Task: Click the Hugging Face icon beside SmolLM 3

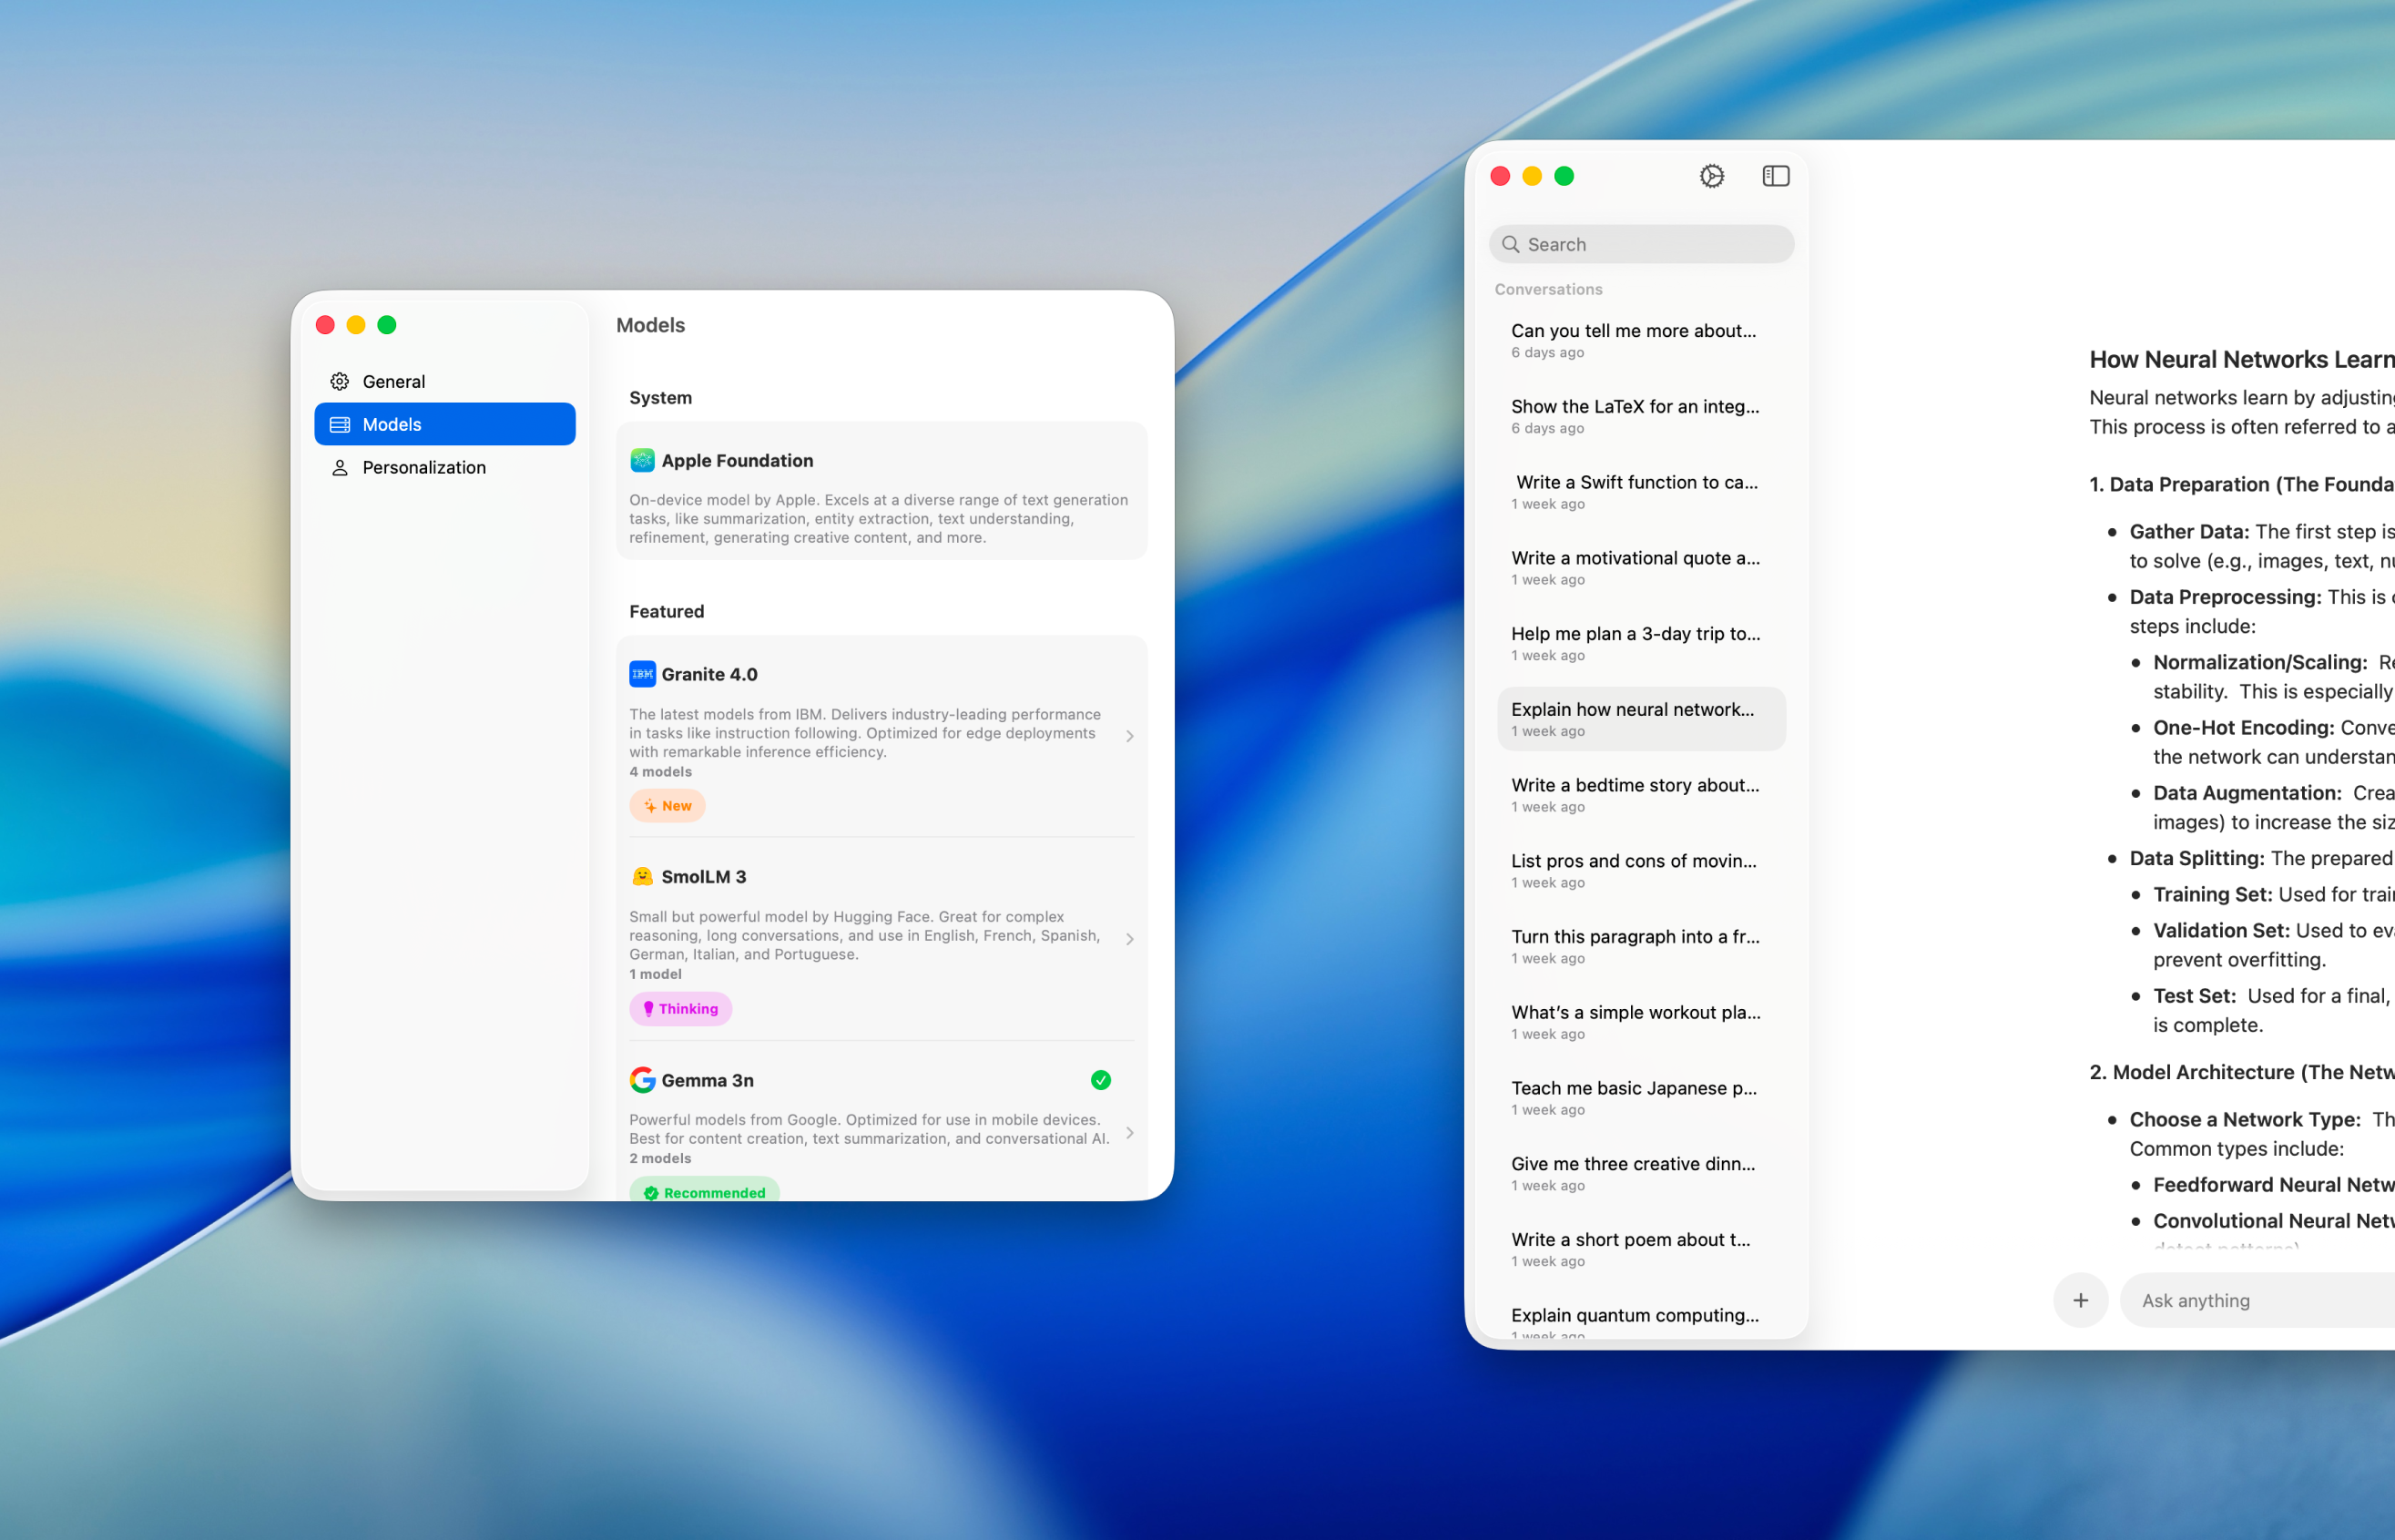Action: tap(644, 876)
